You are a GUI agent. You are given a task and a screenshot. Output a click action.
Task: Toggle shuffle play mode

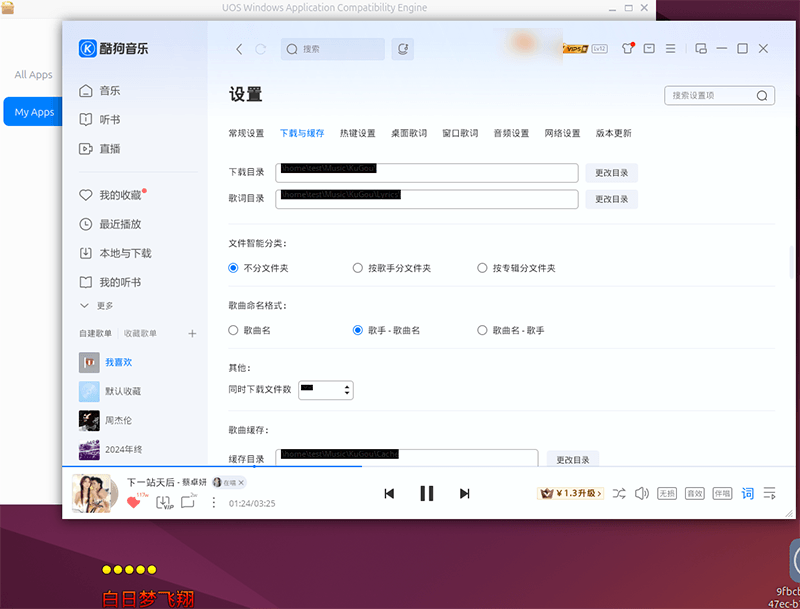point(619,493)
